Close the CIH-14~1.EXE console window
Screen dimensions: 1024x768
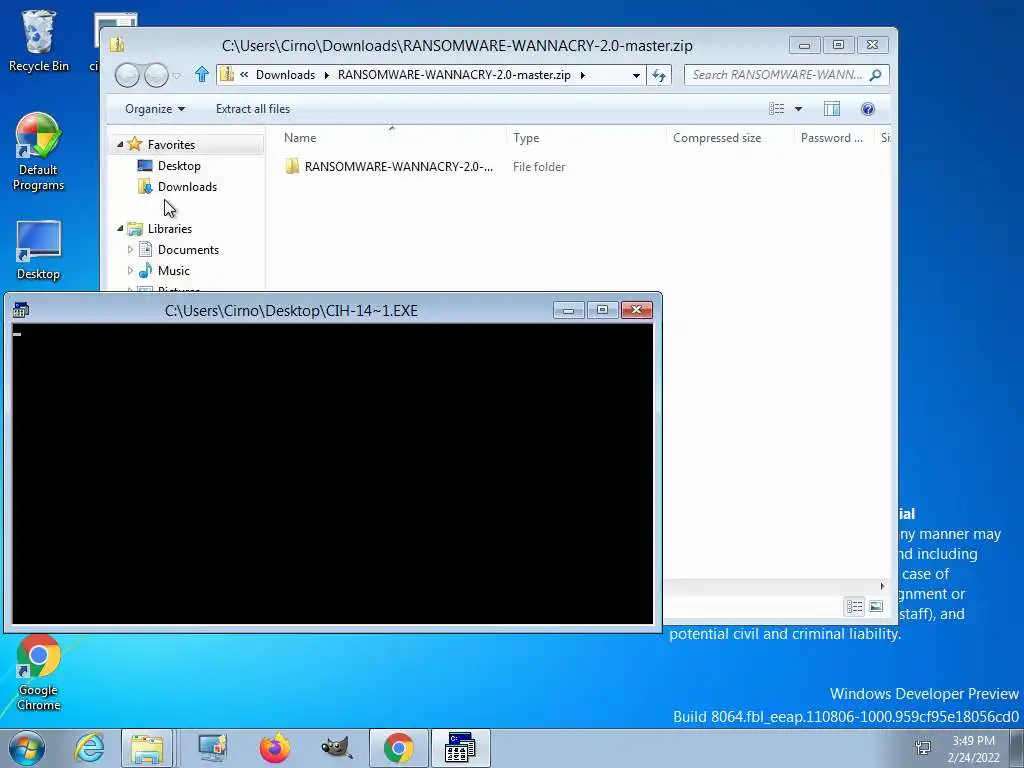637,310
